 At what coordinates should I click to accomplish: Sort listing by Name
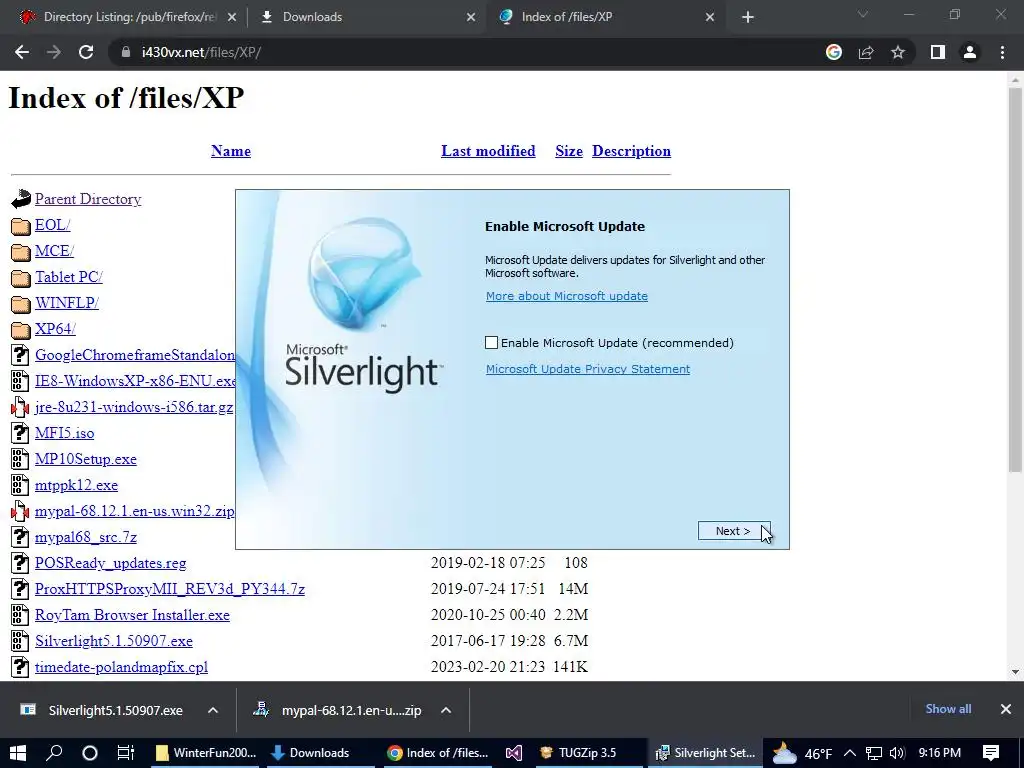231,151
